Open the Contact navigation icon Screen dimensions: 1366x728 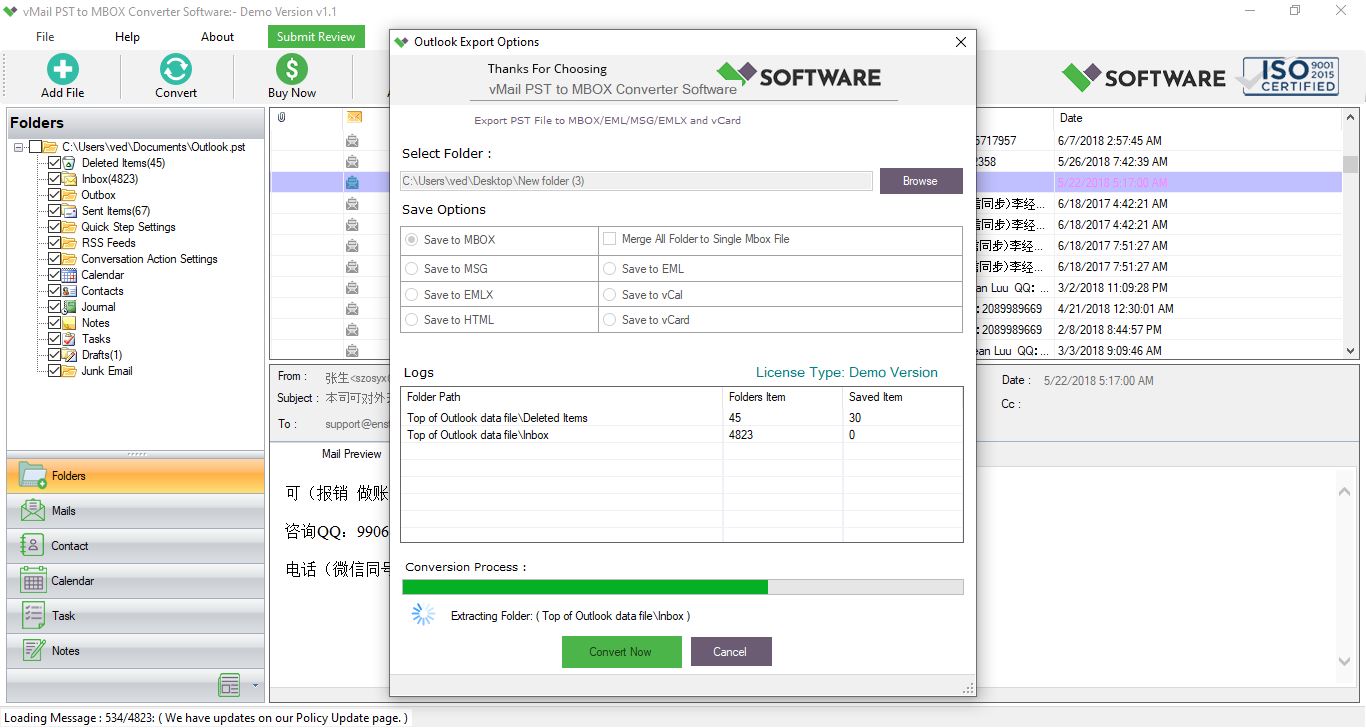[32, 545]
